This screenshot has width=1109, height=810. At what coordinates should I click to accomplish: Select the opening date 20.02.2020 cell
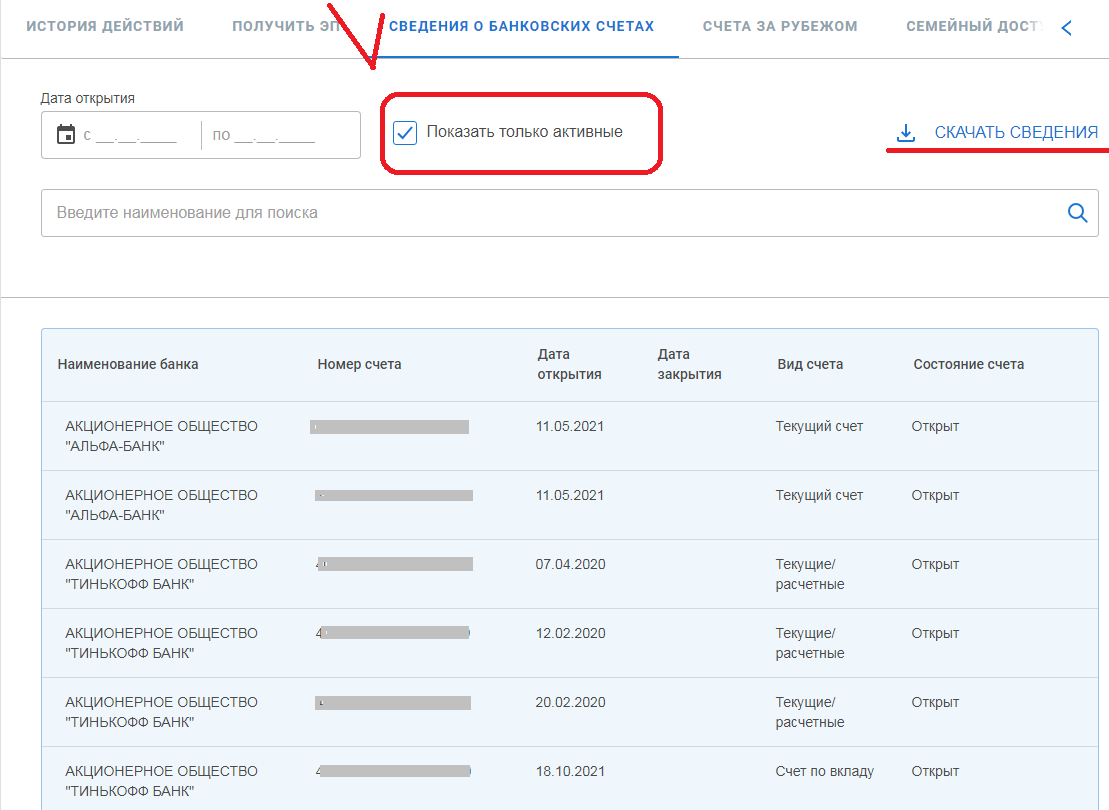point(571,702)
